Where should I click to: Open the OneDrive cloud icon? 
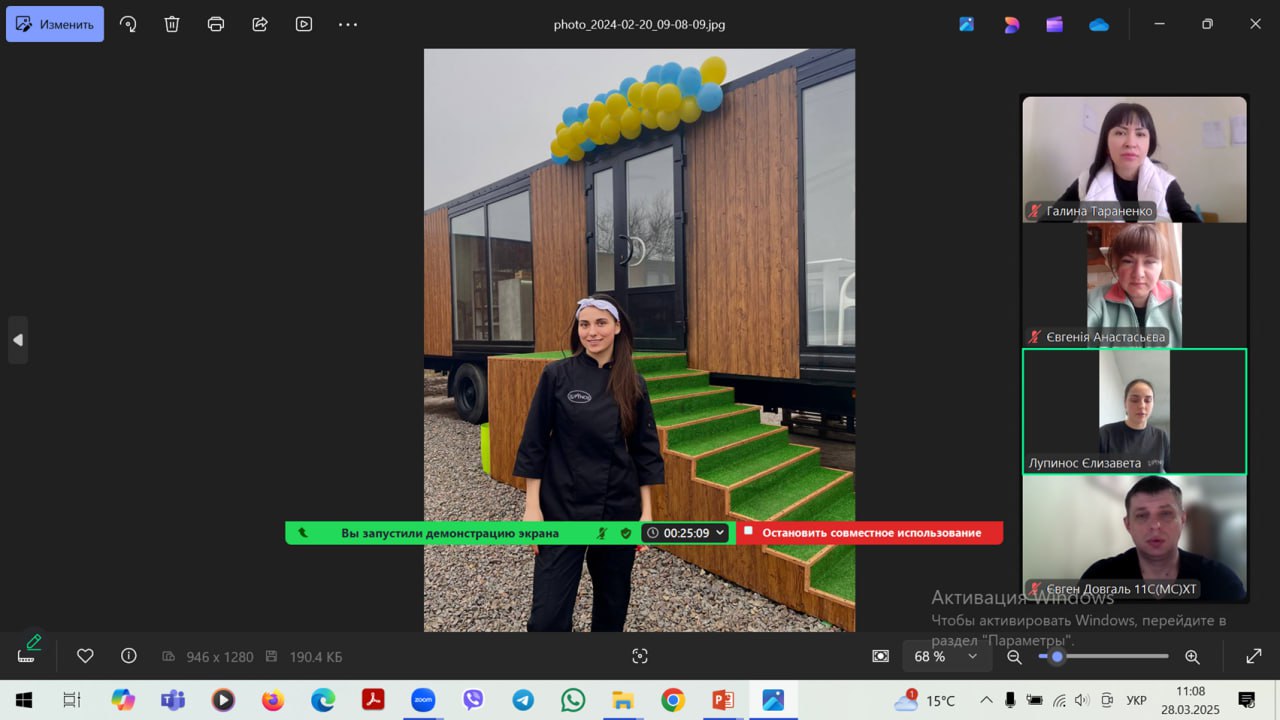1099,24
